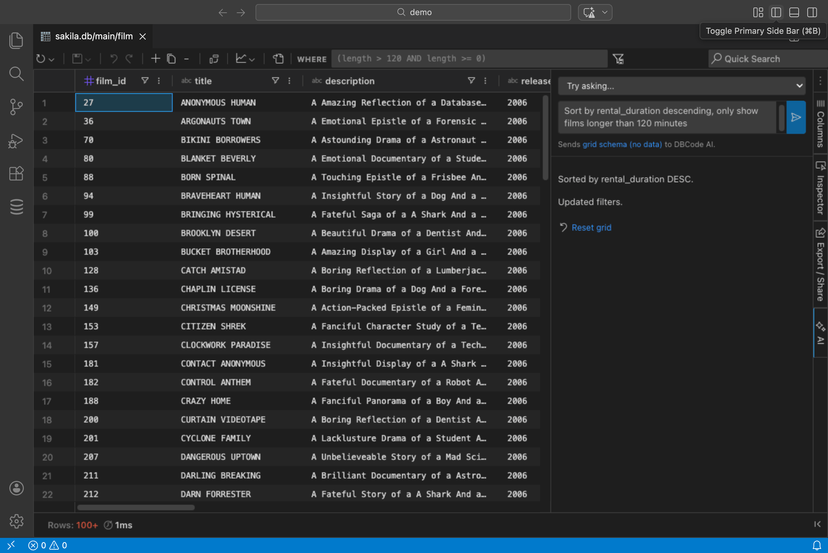Click the AI prompt text area
This screenshot has width=828, height=553.
pos(668,117)
